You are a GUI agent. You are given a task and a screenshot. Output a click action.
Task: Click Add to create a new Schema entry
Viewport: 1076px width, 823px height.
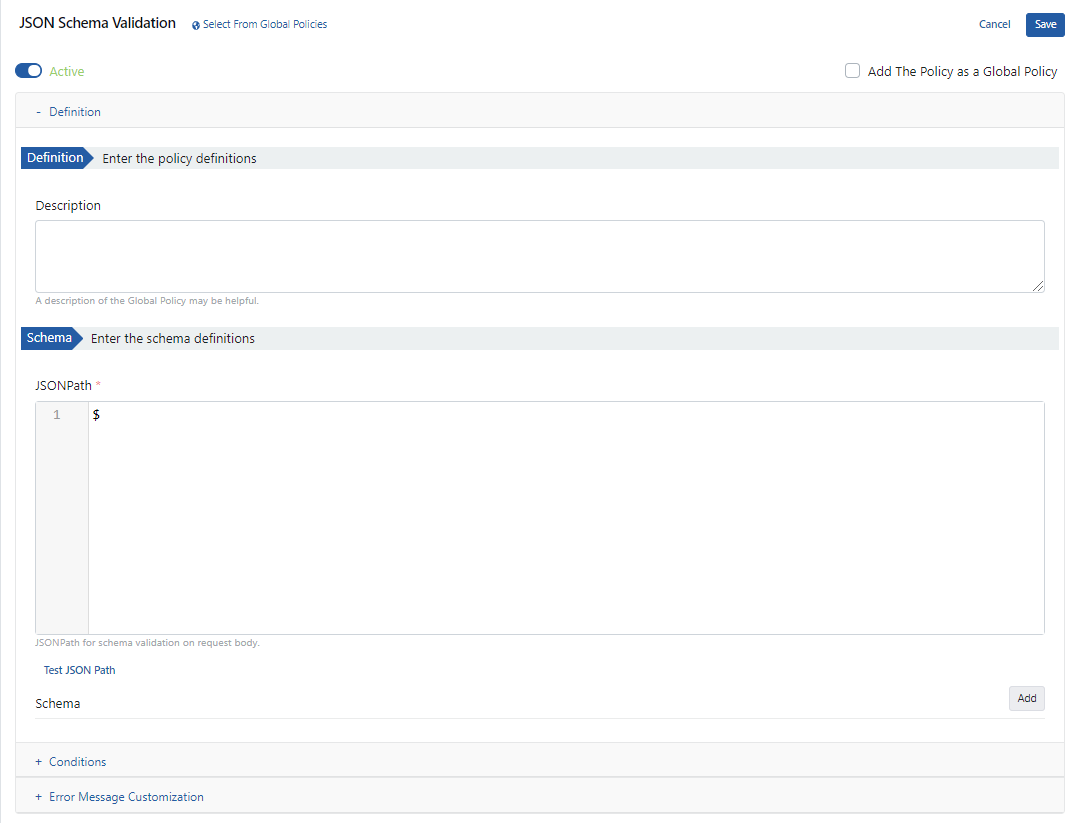pos(1026,698)
